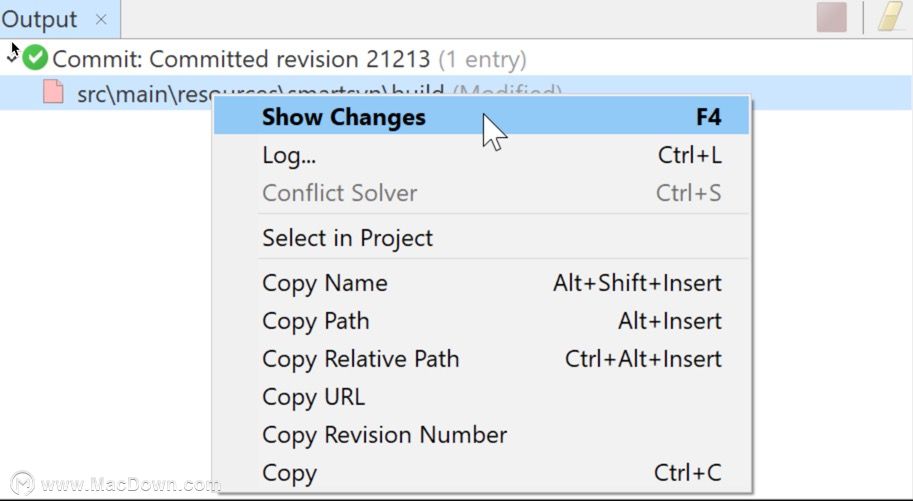Click the red stop operation icon
This screenshot has width=913, height=501.
pyautogui.click(x=831, y=18)
